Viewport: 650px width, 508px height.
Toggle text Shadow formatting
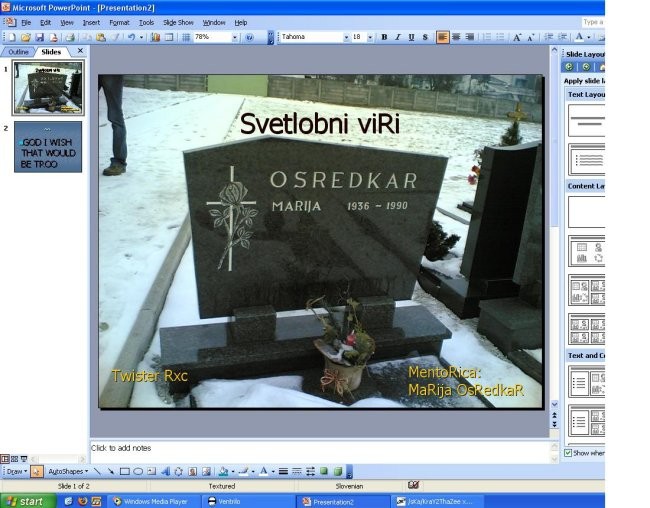(425, 37)
